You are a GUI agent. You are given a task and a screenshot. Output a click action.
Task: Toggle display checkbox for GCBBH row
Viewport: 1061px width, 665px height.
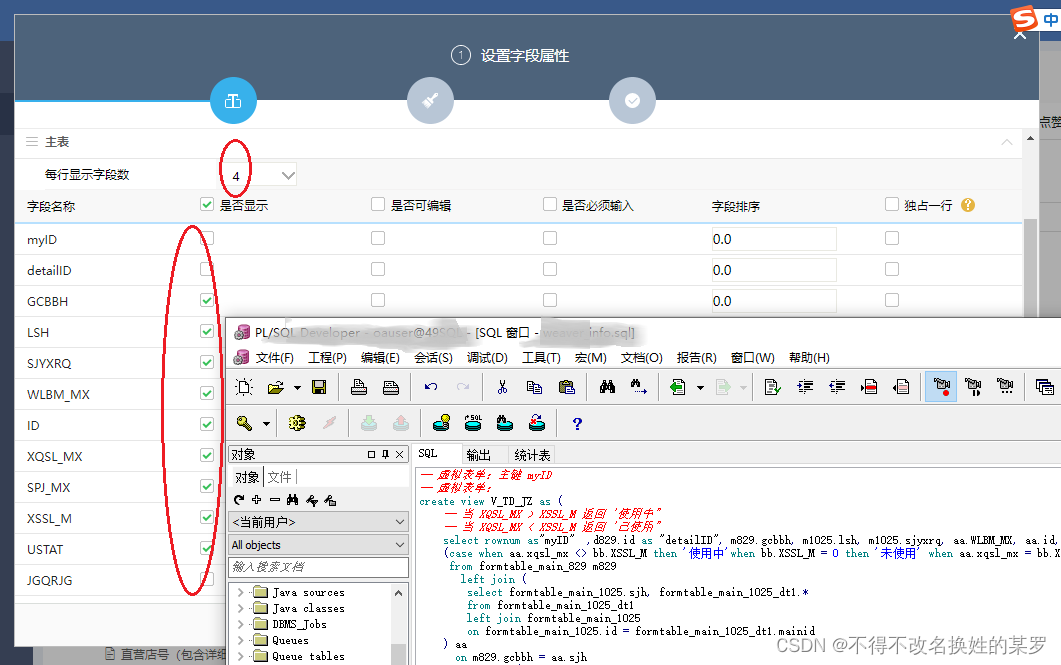point(207,300)
